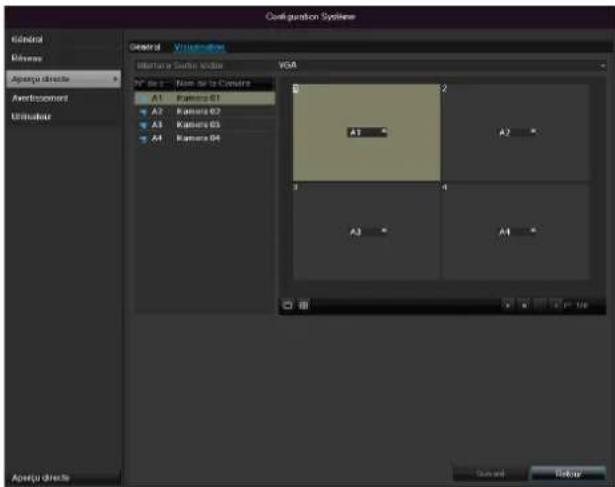Expand the Aperçu directe sidebar arrow

115,79
